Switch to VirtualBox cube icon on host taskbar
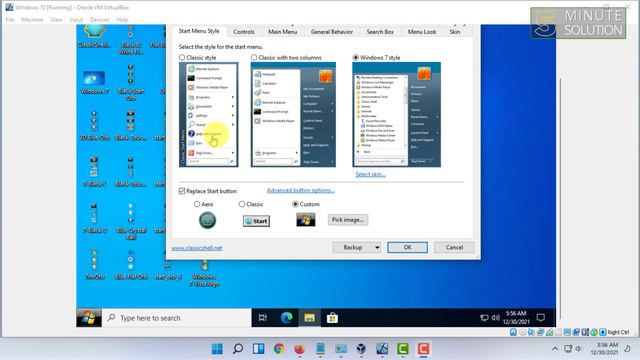640x360 pixels. point(361,349)
